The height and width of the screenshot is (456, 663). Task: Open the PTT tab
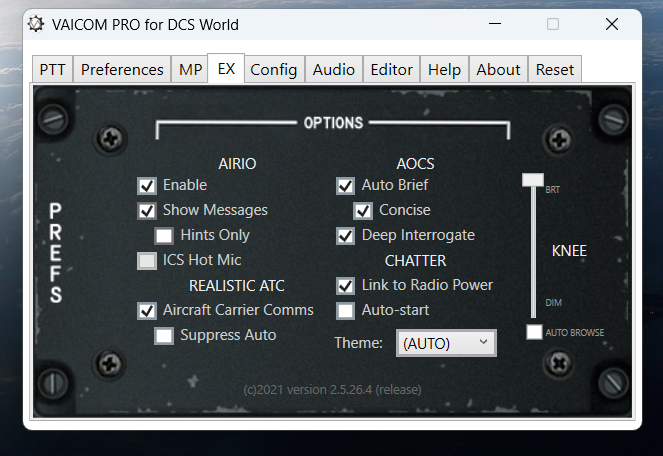[x=52, y=69]
